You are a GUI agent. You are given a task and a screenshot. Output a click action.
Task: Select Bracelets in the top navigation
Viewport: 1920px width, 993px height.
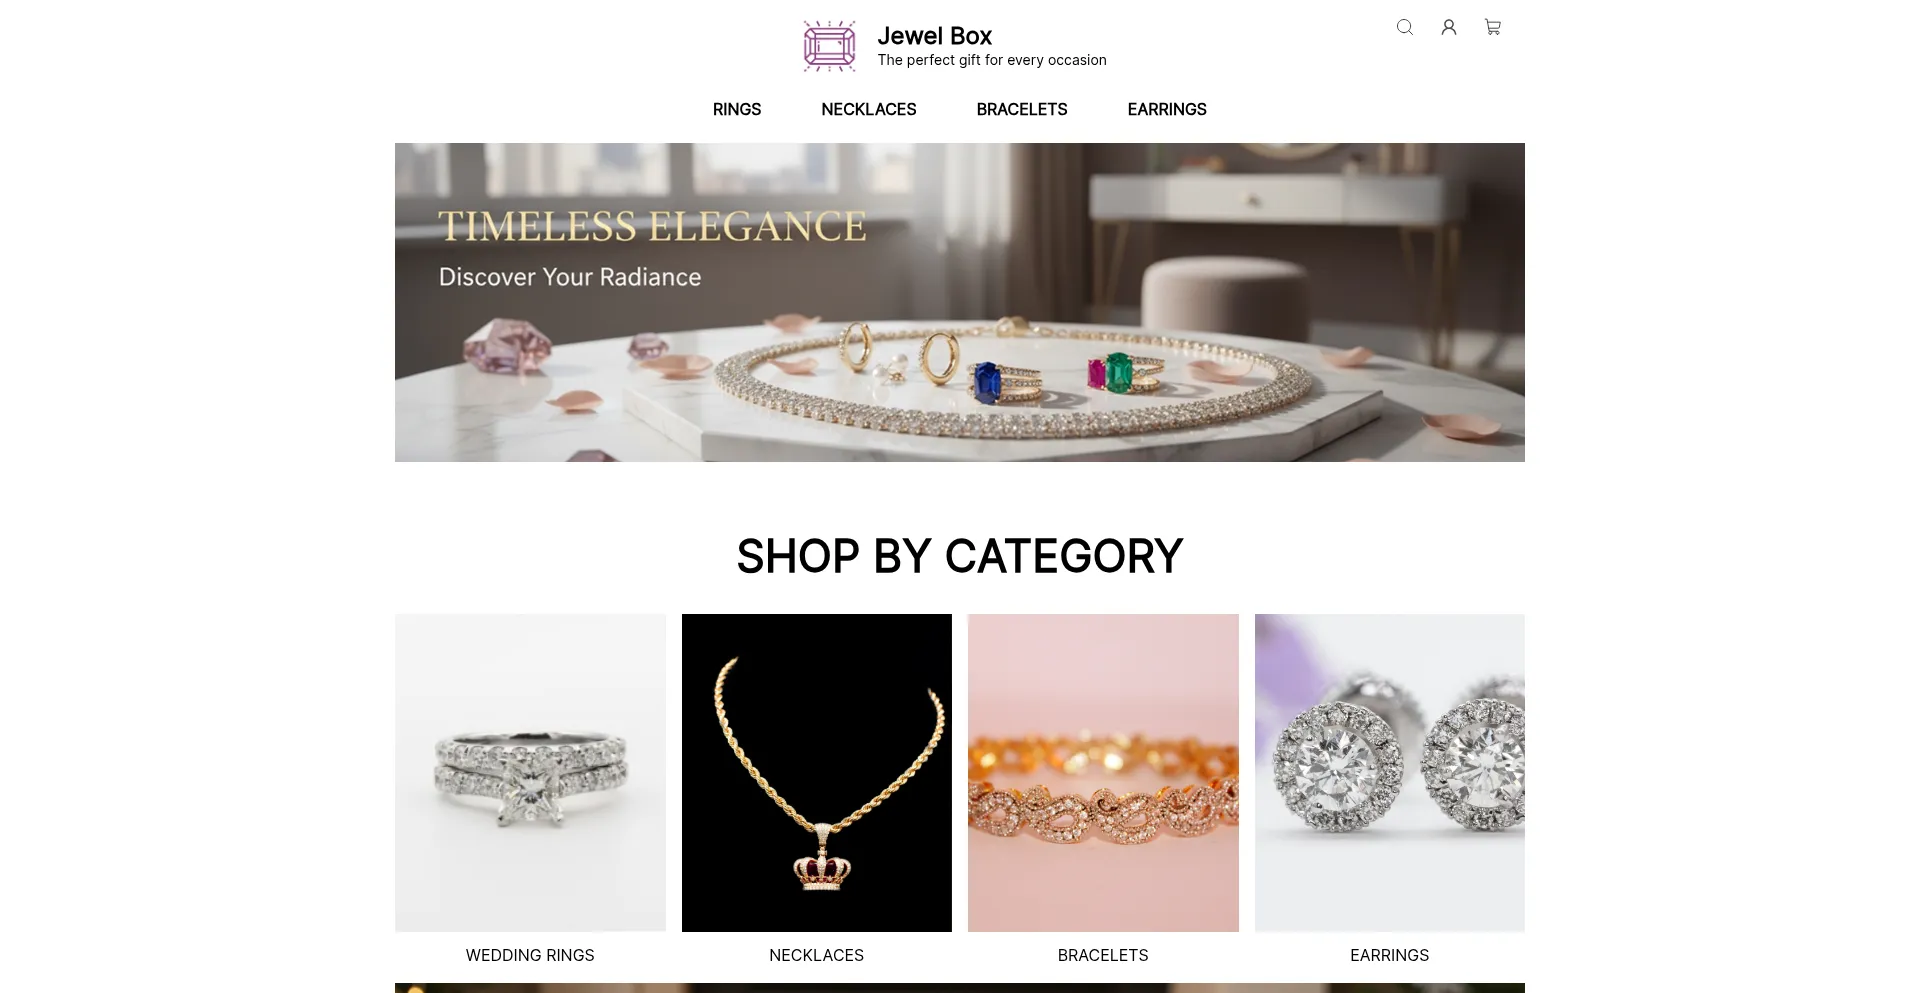click(x=1022, y=109)
